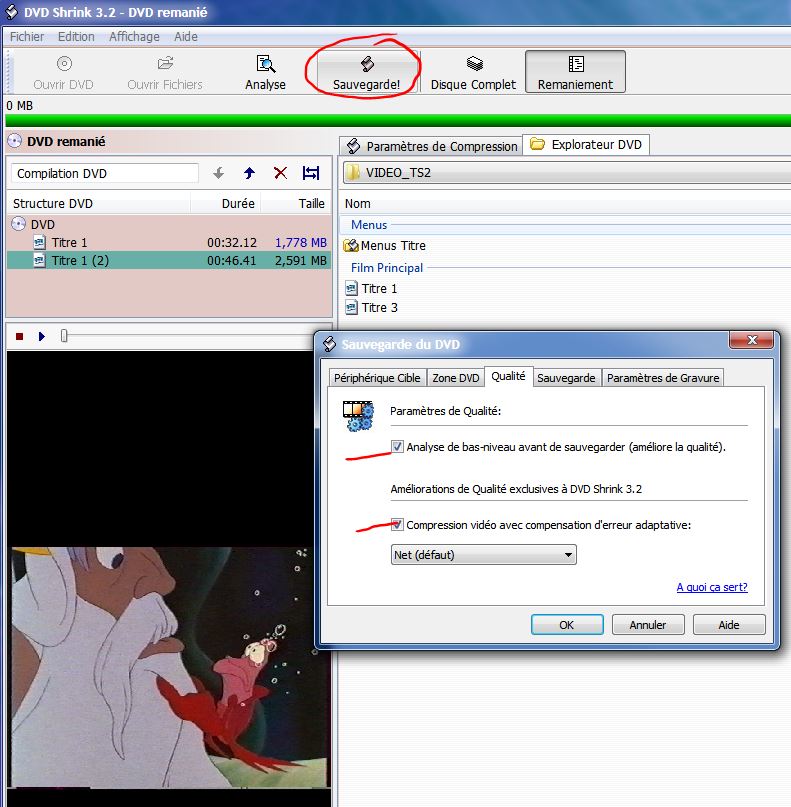This screenshot has width=791, height=807.
Task: Click the Taille column header
Action: (x=296, y=203)
